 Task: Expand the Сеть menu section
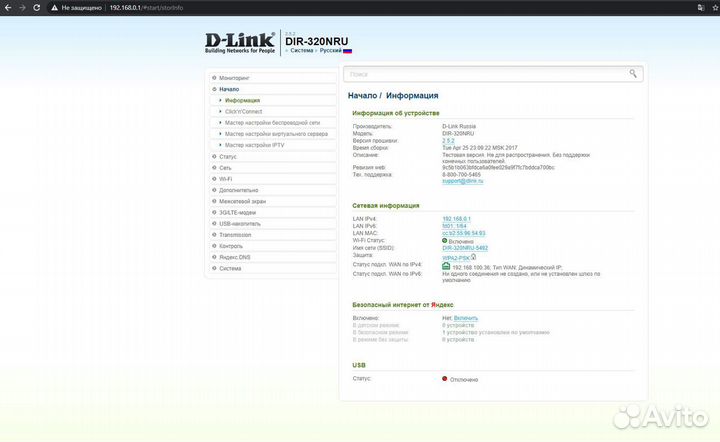(273, 168)
